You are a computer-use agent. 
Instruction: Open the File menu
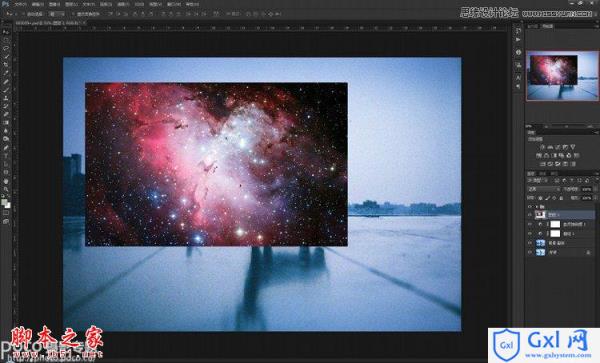(20, 4)
